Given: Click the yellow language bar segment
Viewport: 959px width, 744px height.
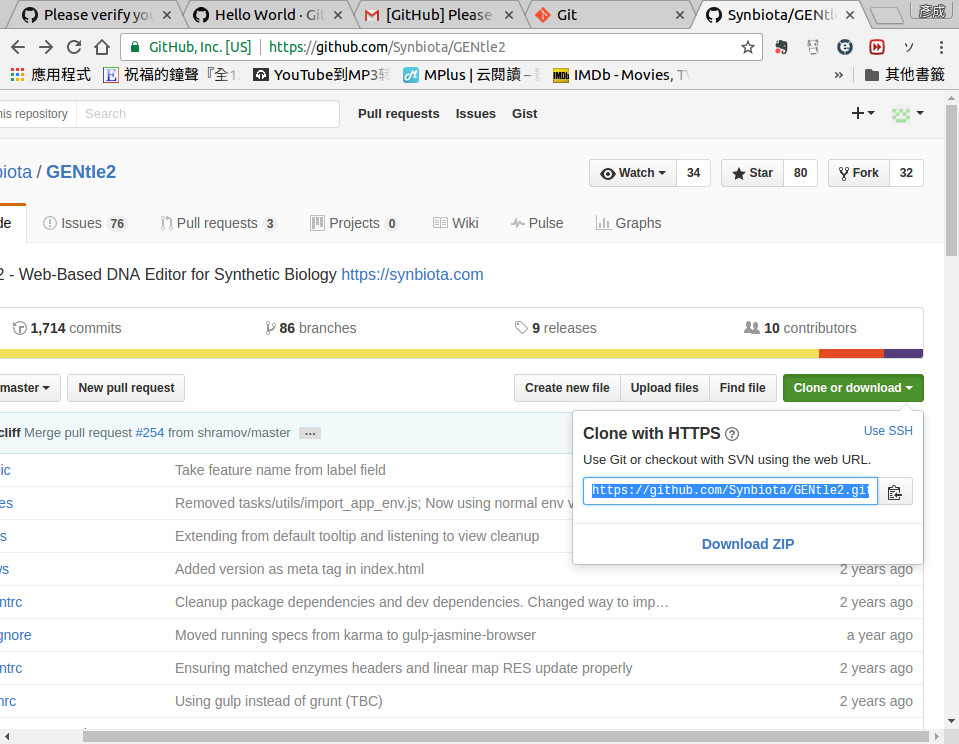Looking at the screenshot, I should [409, 354].
